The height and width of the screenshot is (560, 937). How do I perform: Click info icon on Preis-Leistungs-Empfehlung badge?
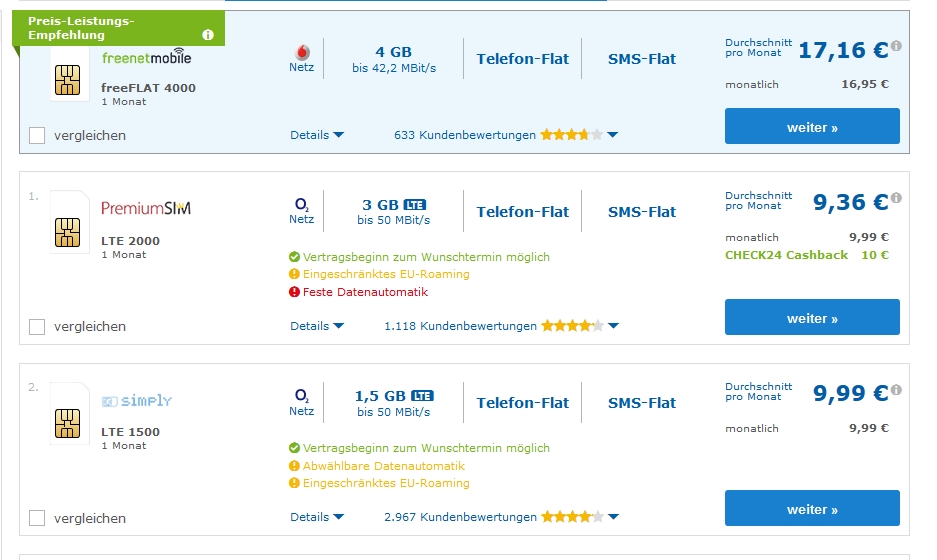point(208,35)
